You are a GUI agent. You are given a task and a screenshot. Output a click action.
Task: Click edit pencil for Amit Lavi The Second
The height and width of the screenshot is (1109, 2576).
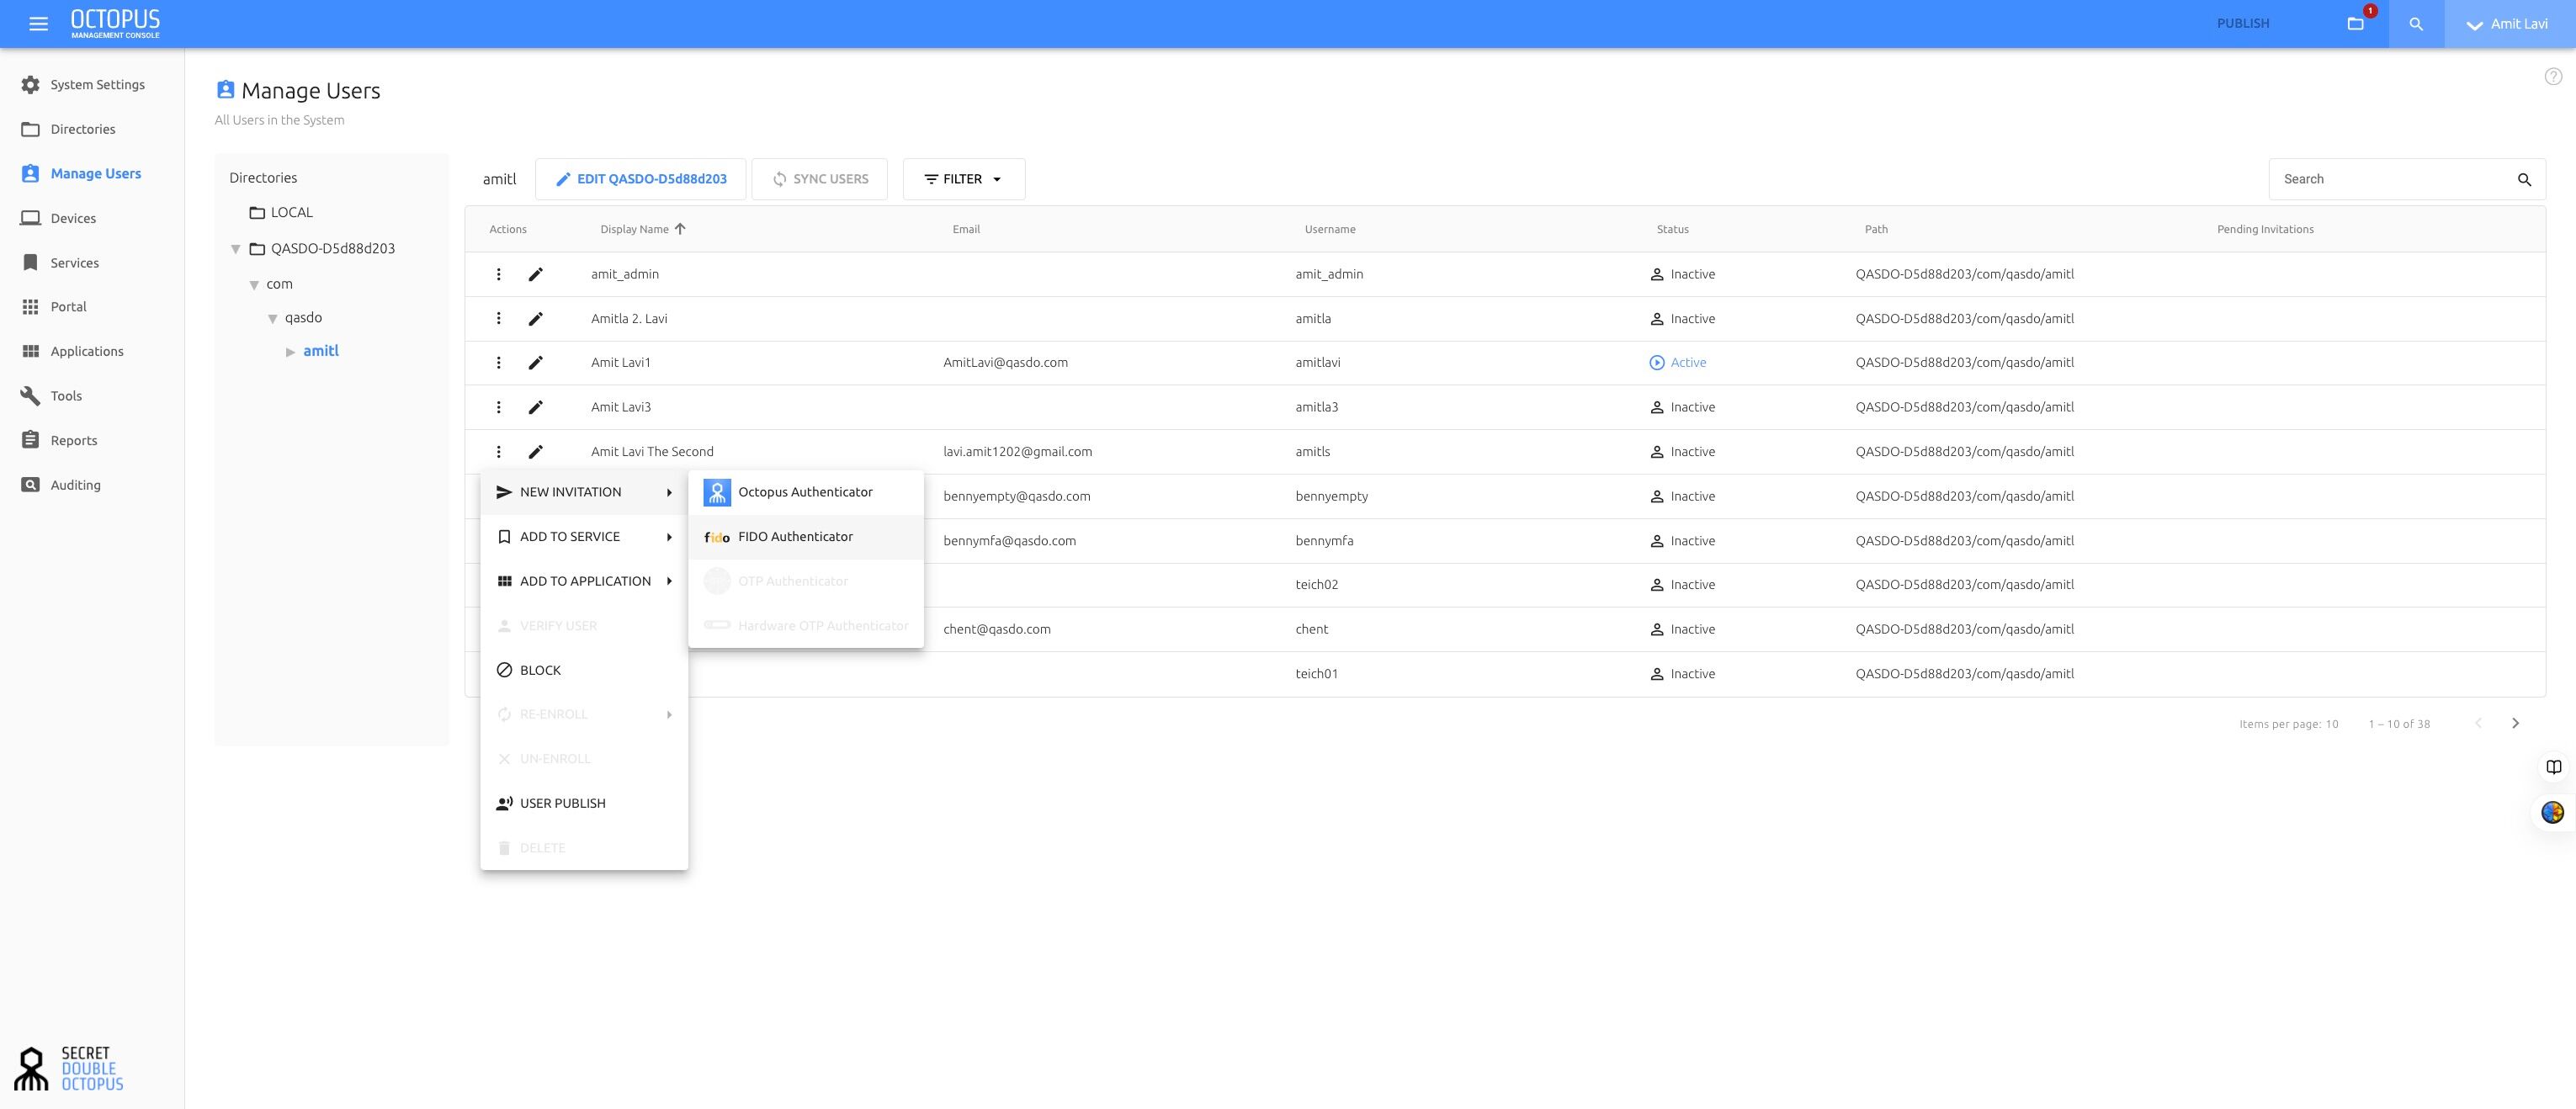point(536,452)
